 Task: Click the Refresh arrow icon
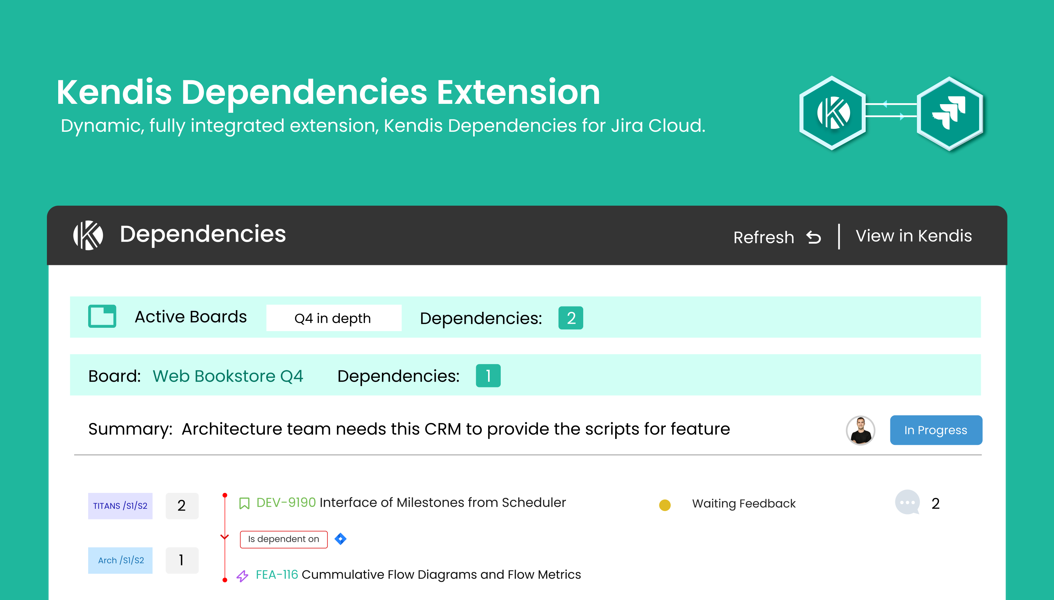click(813, 237)
